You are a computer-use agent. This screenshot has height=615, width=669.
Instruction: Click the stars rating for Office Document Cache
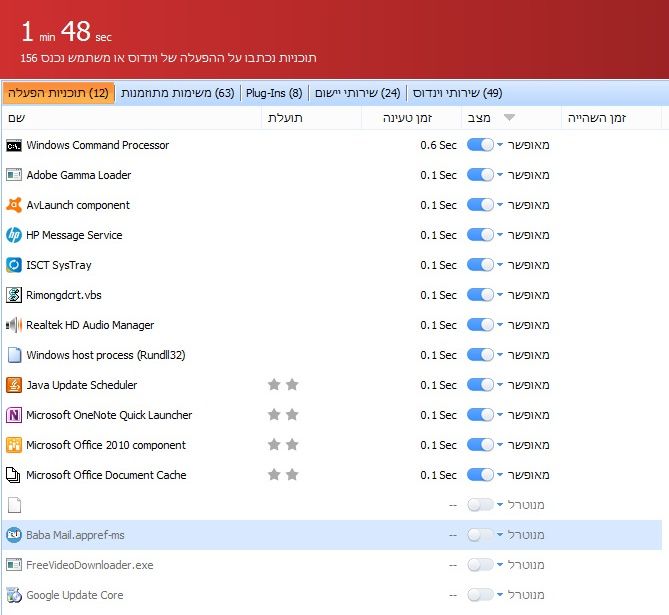click(x=283, y=475)
